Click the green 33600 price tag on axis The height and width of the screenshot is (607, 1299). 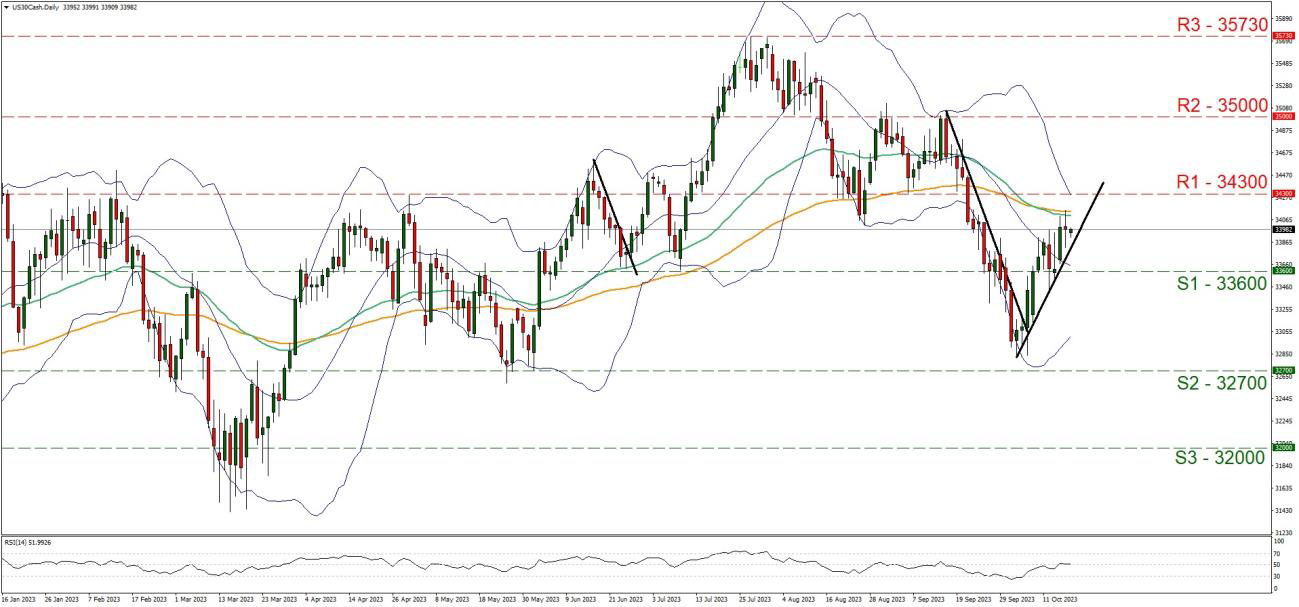coord(1284,271)
